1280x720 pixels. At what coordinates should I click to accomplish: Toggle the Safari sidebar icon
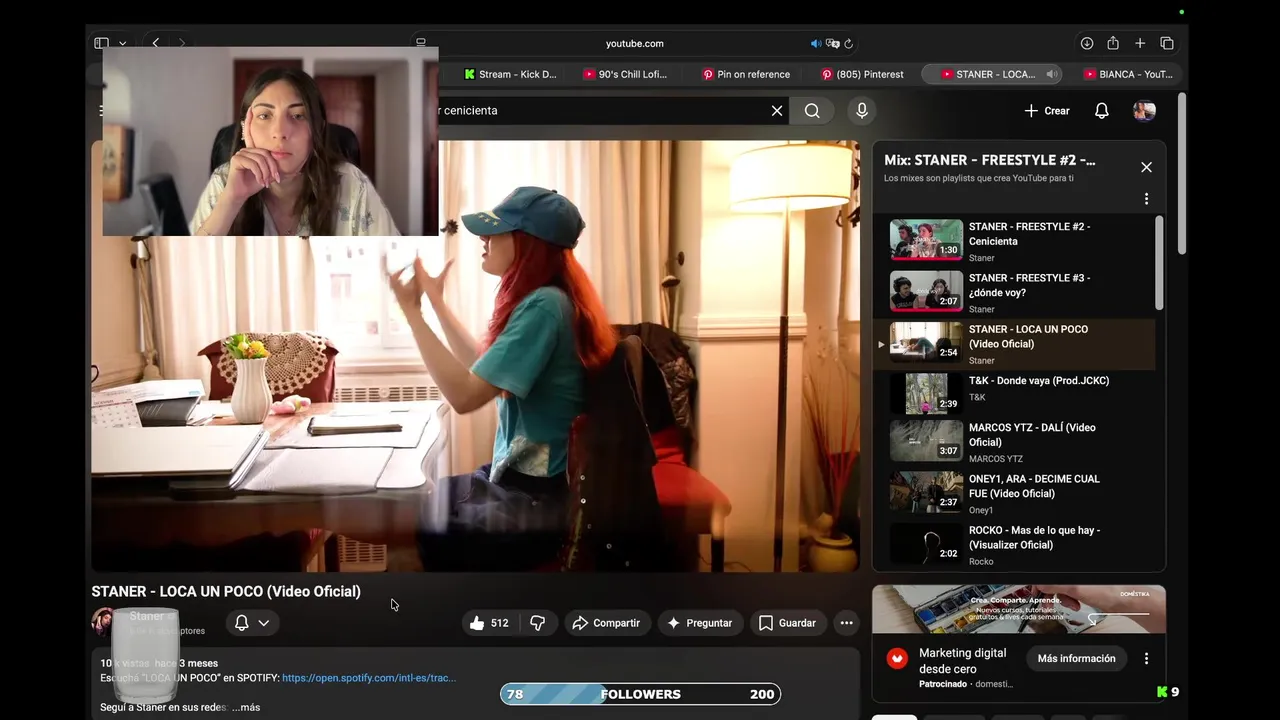pyautogui.click(x=101, y=43)
